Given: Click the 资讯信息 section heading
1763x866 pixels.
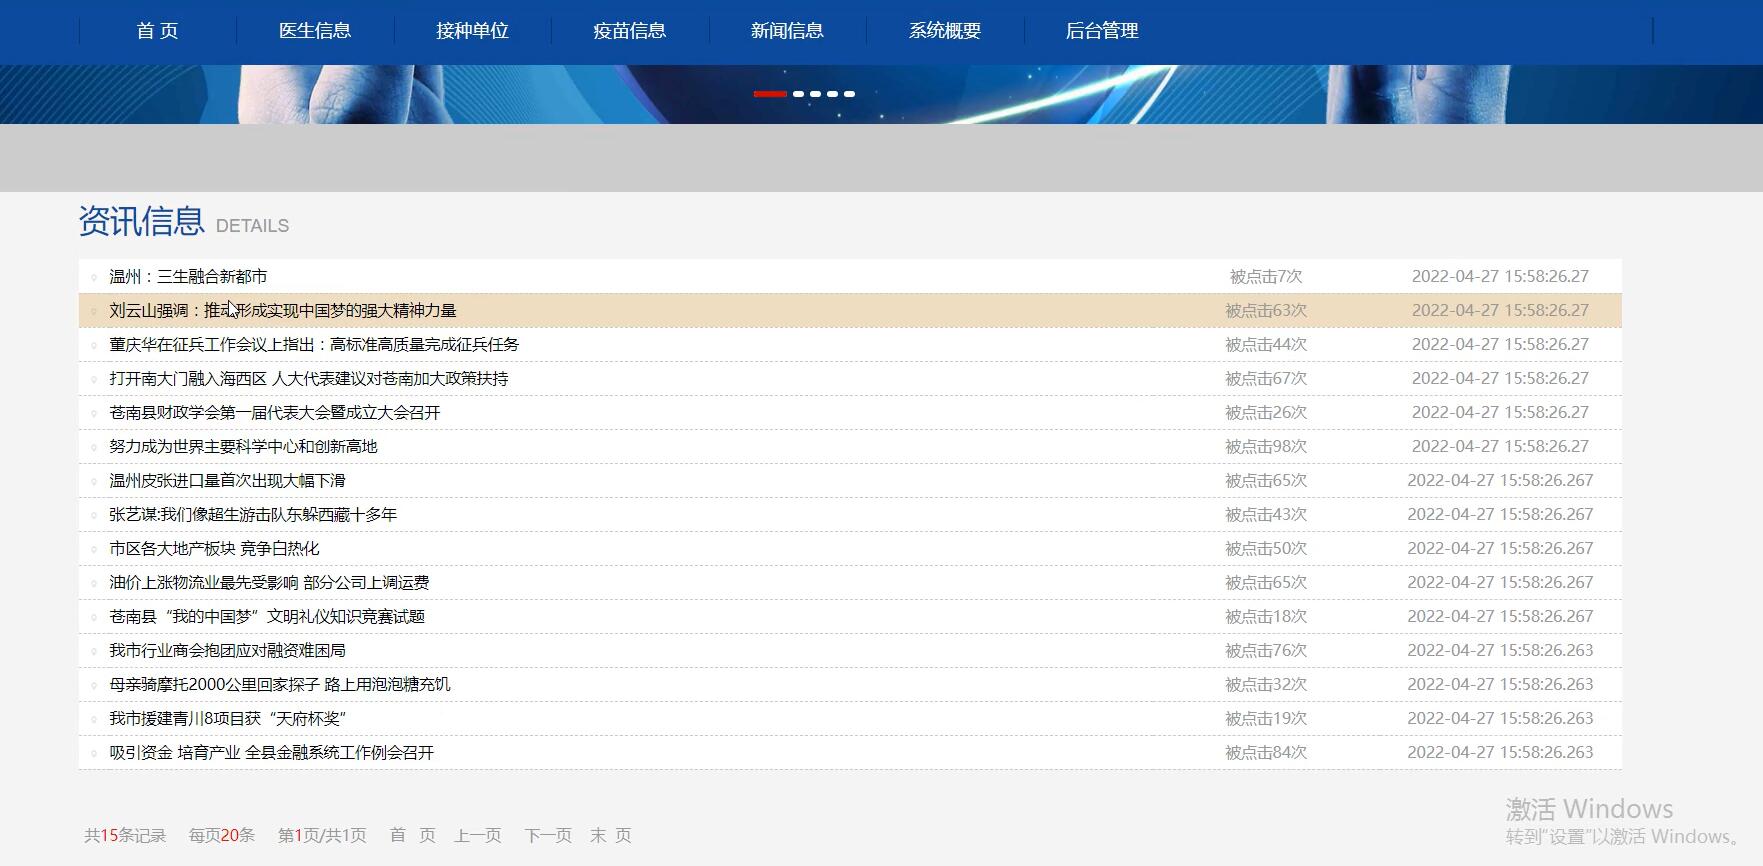Looking at the screenshot, I should [x=141, y=221].
